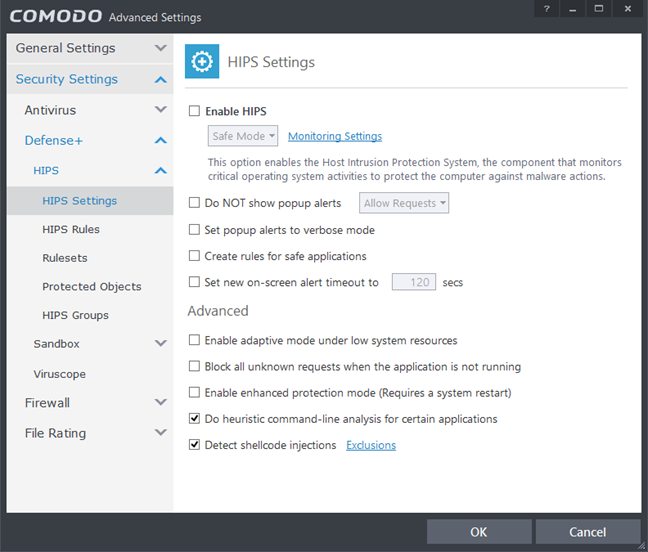Select Security Settings label in sidebar
The image size is (648, 552).
(67, 79)
